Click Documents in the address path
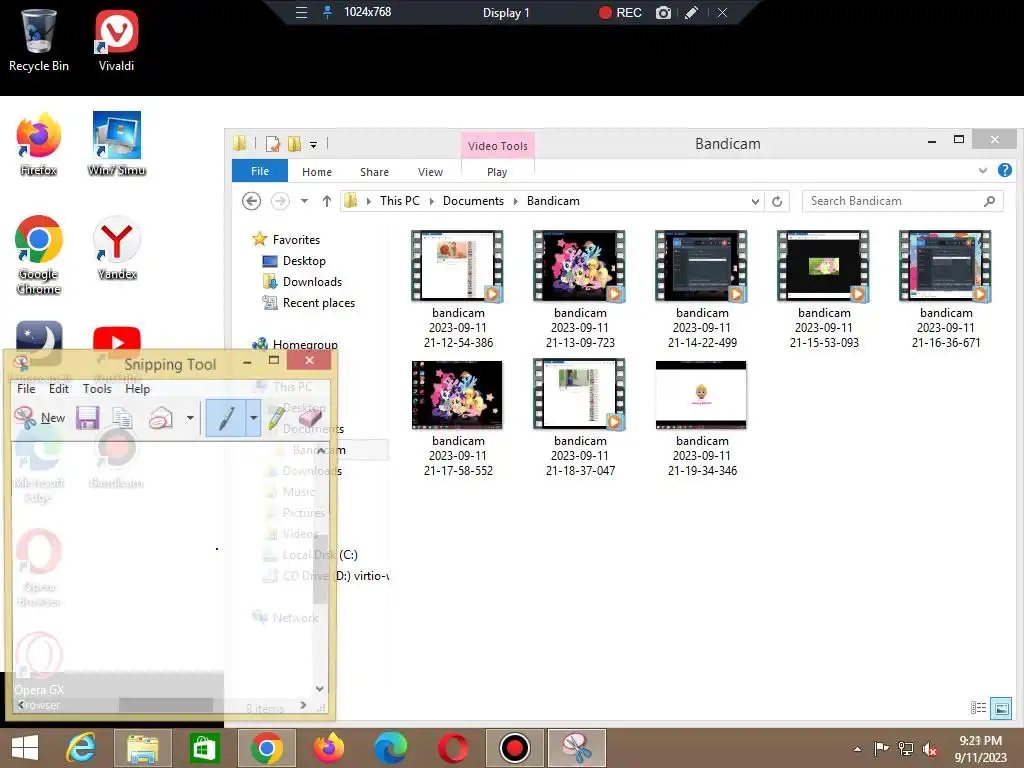The height and width of the screenshot is (768, 1024). 473,201
